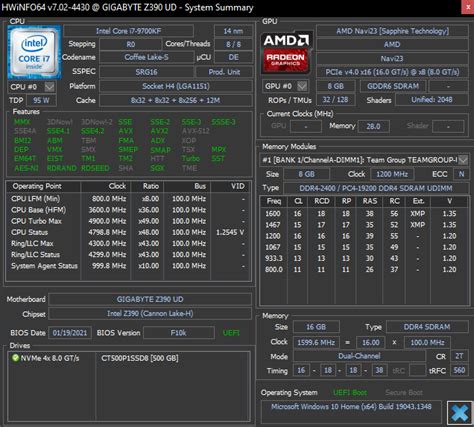The width and height of the screenshot is (474, 427).
Task: Click the Dual-Channel mode field
Action: [x=359, y=356]
